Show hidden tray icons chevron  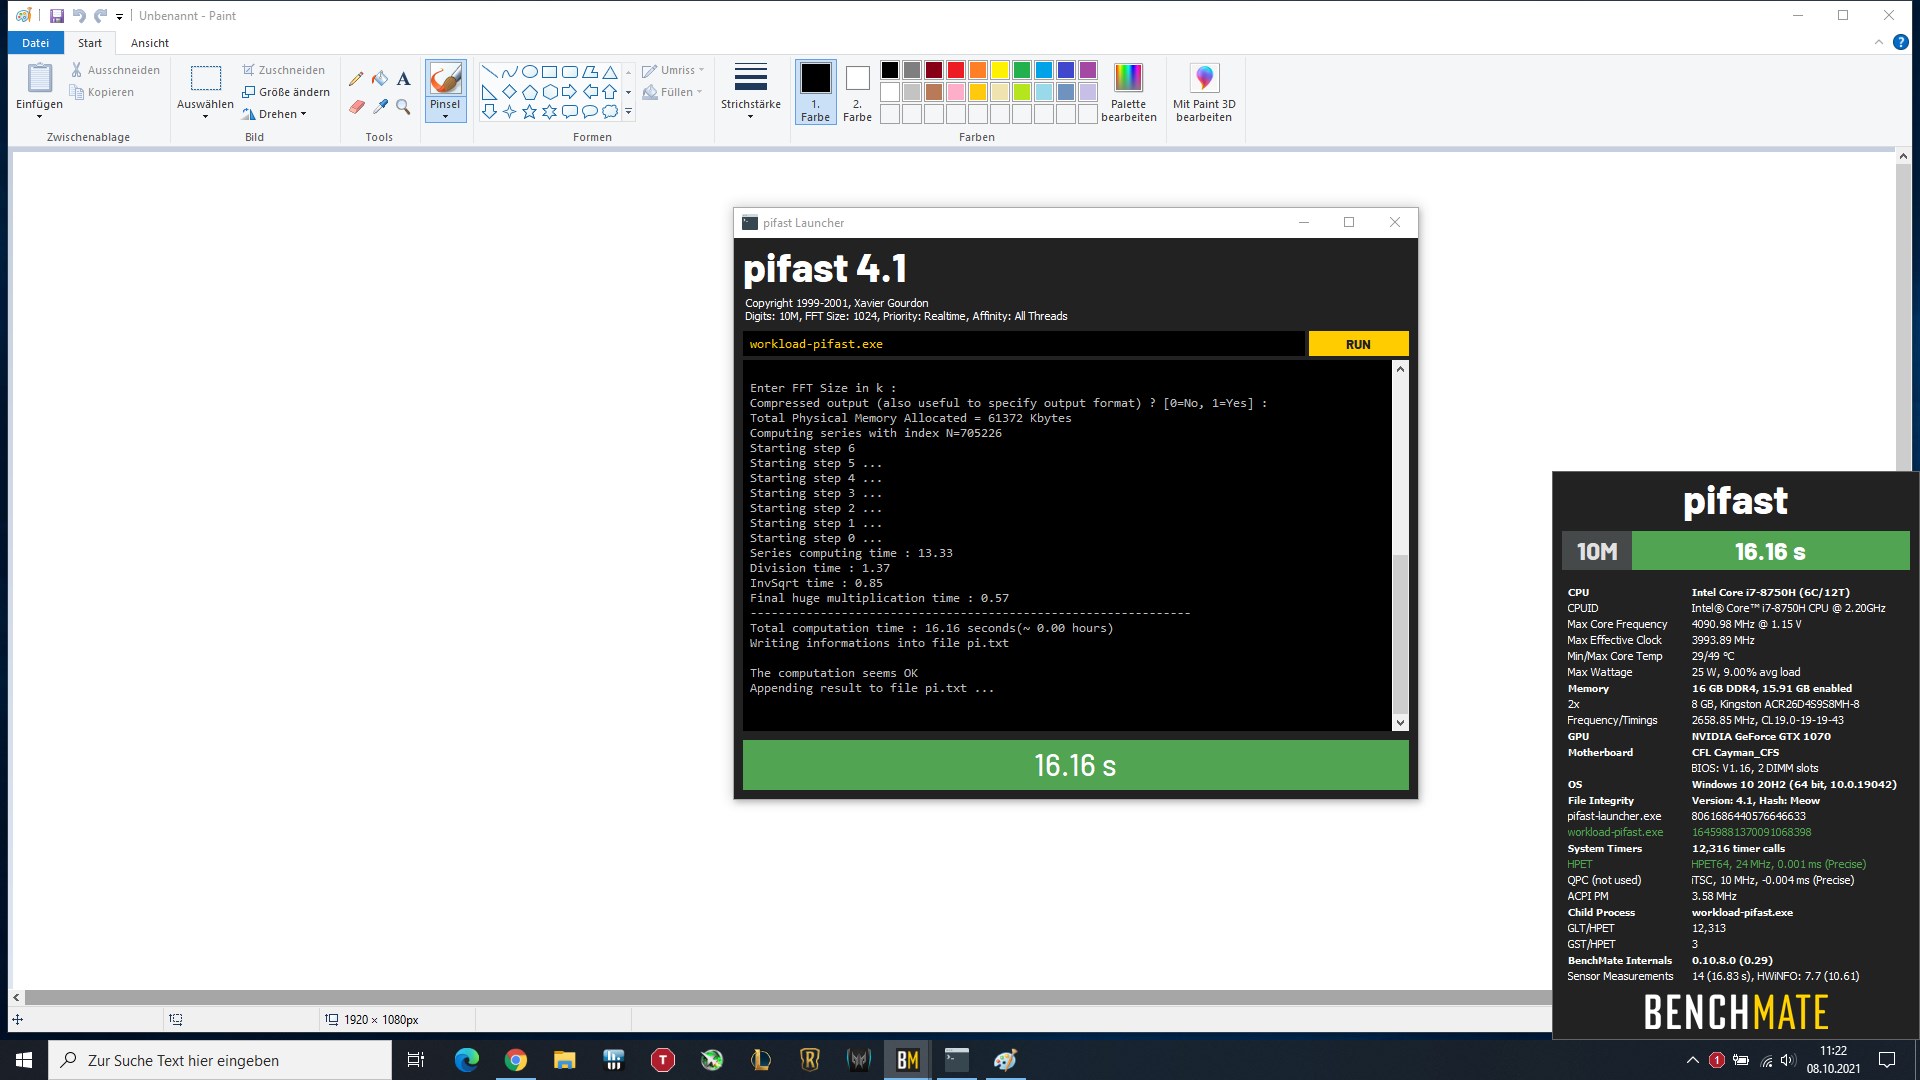click(x=1692, y=1060)
